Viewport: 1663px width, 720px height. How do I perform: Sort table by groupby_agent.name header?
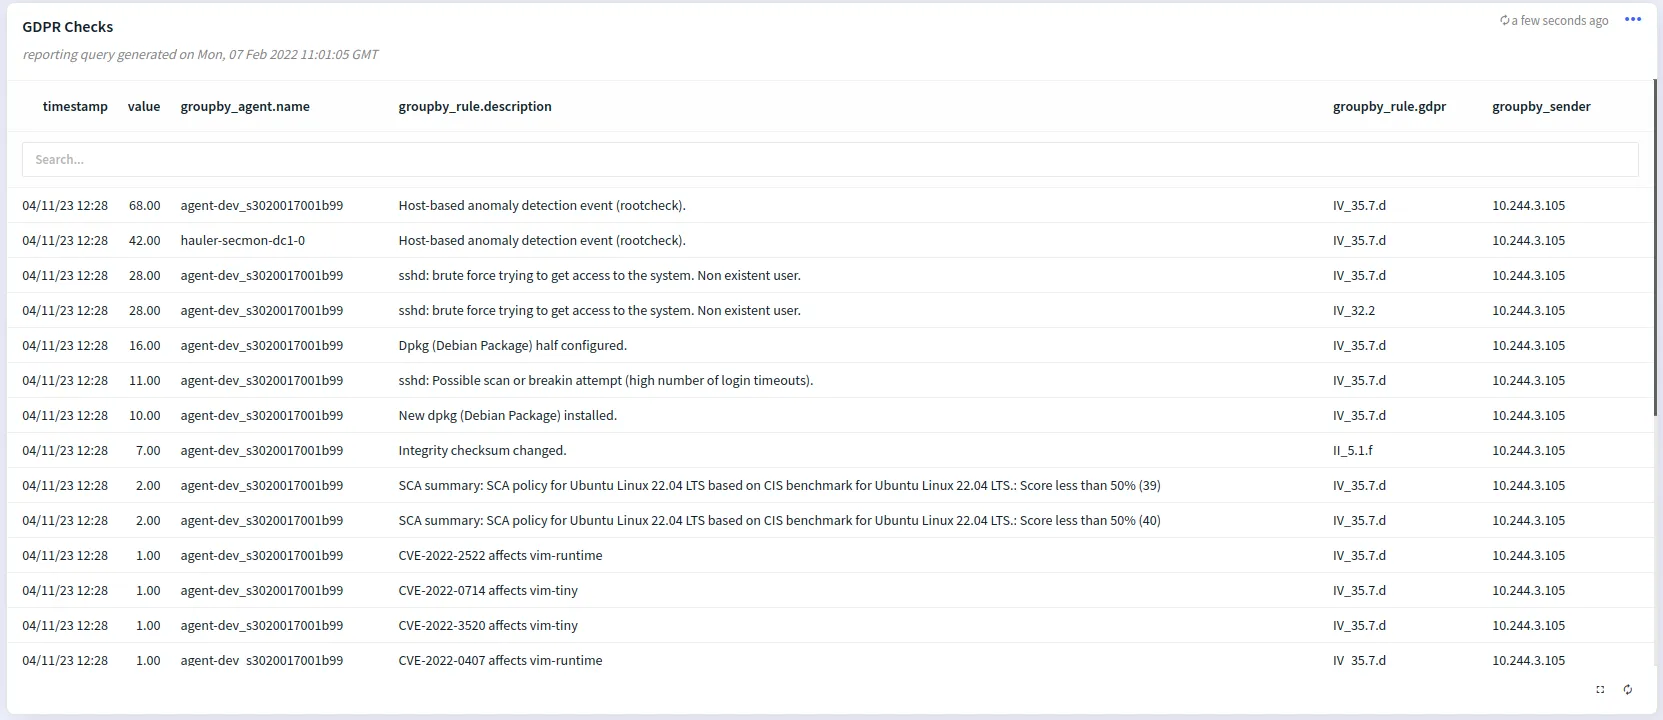coord(245,106)
